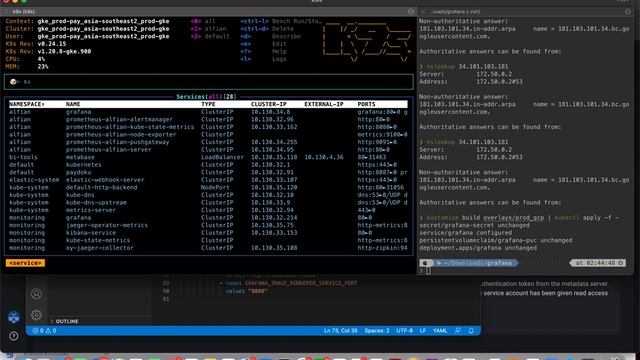Click LF end-of-line selector
Viewport: 640px width, 360px height.
pos(423,331)
